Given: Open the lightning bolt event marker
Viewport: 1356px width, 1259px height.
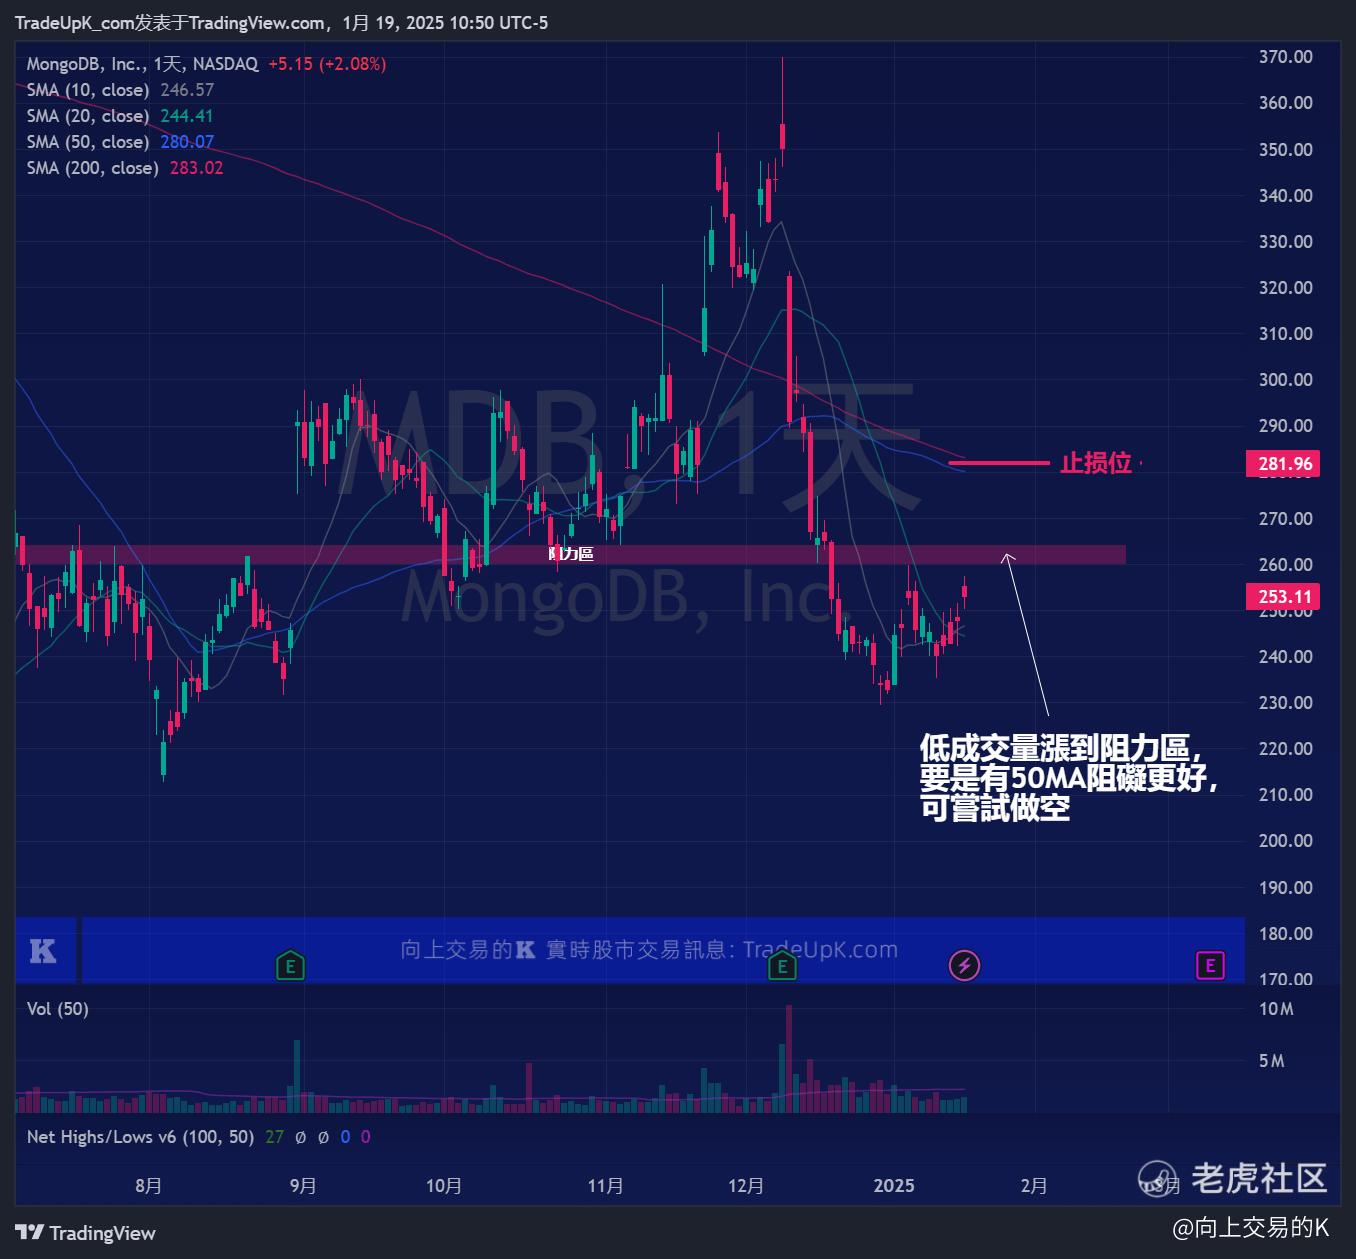Looking at the screenshot, I should [964, 965].
